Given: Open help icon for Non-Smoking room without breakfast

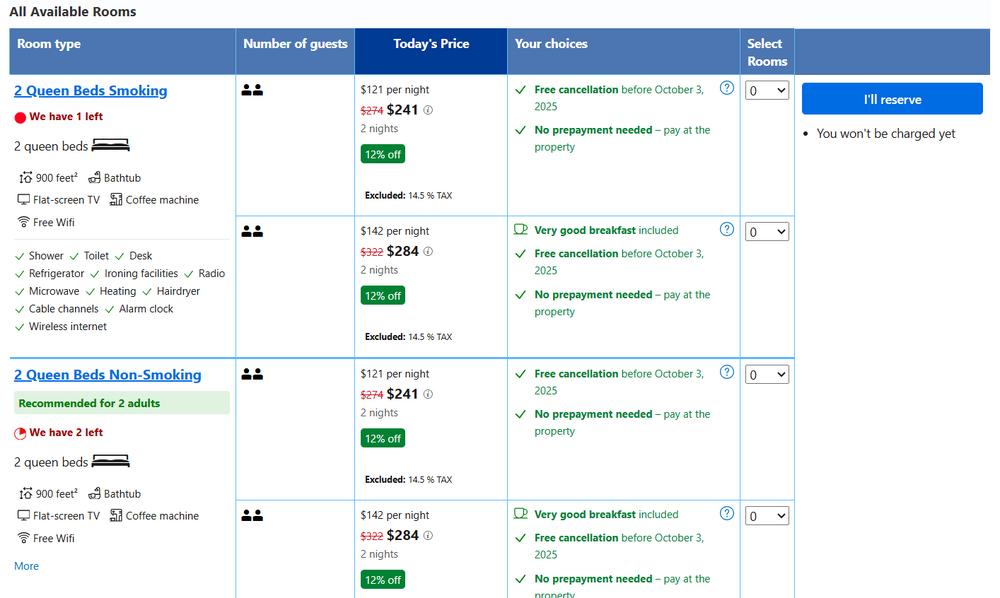Looking at the screenshot, I should [727, 372].
